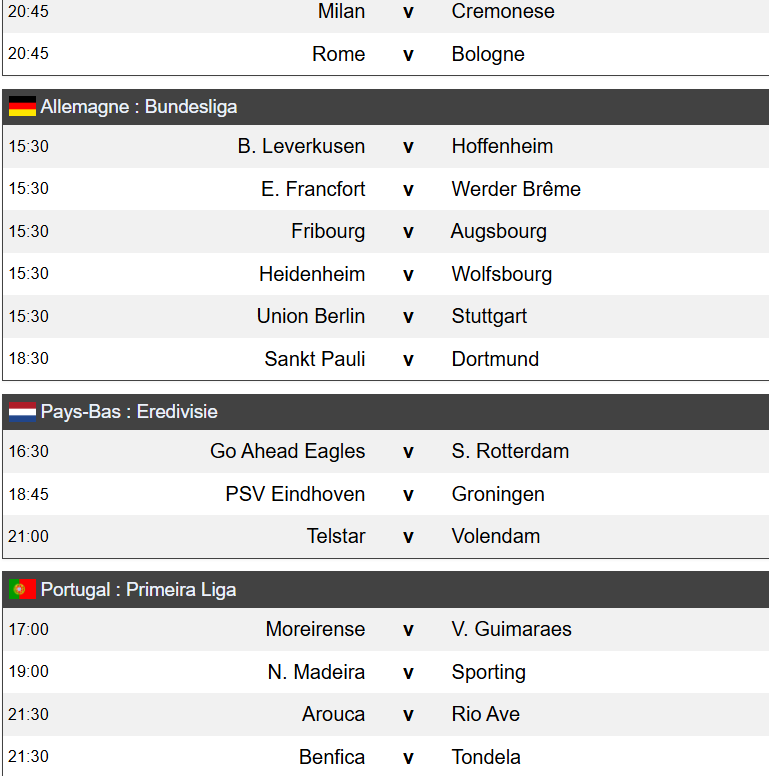Click the Rome team name
The width and height of the screenshot is (769, 776).
coord(338,55)
